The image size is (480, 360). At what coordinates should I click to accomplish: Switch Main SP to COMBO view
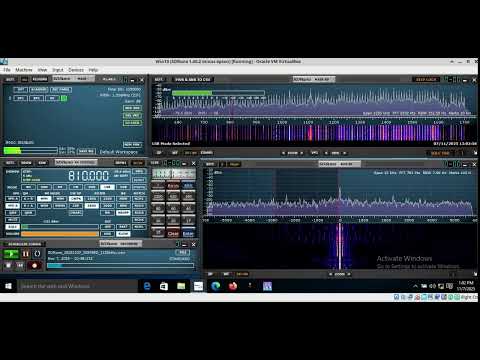[x=207, y=153]
